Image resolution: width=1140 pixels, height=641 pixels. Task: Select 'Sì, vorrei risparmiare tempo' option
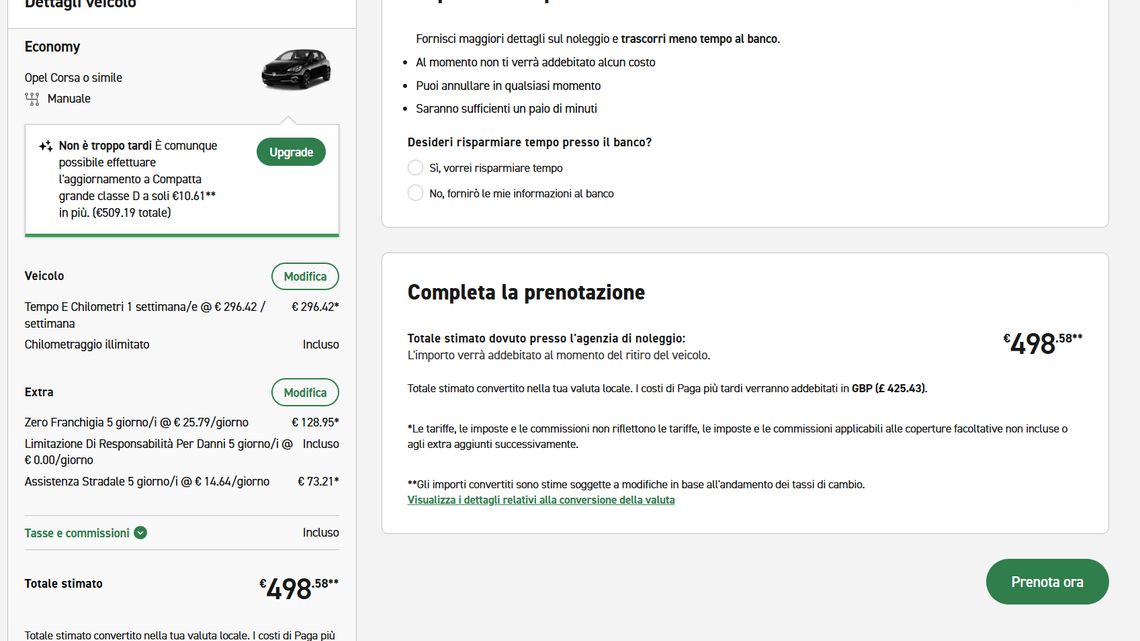pyautogui.click(x=415, y=168)
